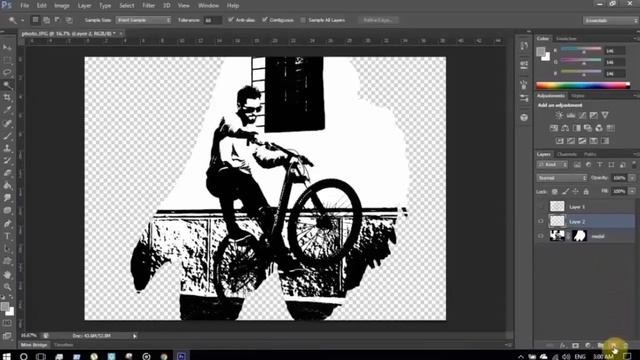Viewport: 640px width, 360px height.
Task: Switch to the Paths tab
Action: [x=590, y=154]
